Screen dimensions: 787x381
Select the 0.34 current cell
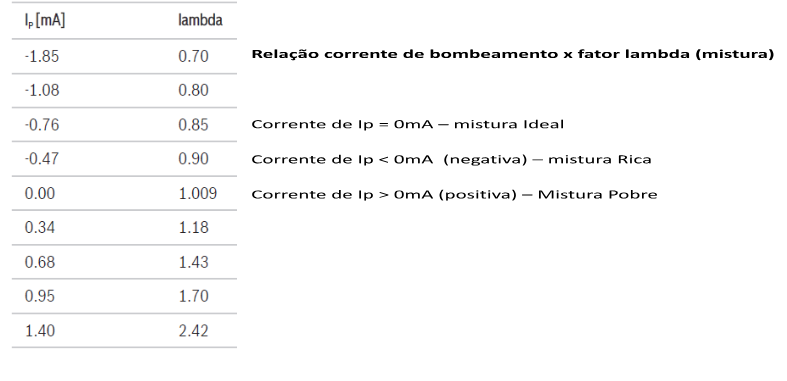point(40,227)
